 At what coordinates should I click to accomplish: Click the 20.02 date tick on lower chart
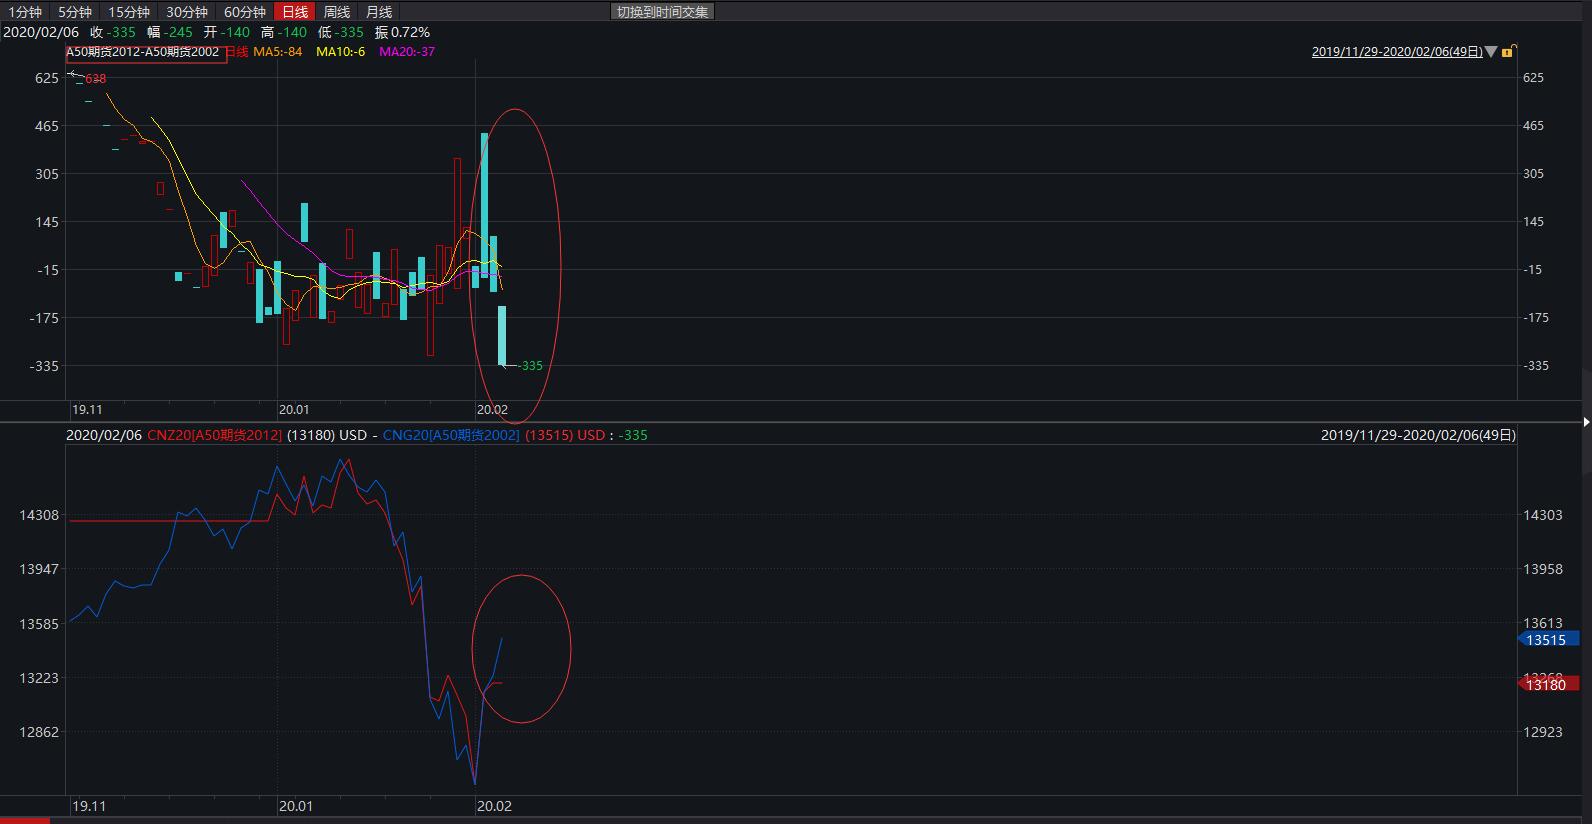pos(494,806)
